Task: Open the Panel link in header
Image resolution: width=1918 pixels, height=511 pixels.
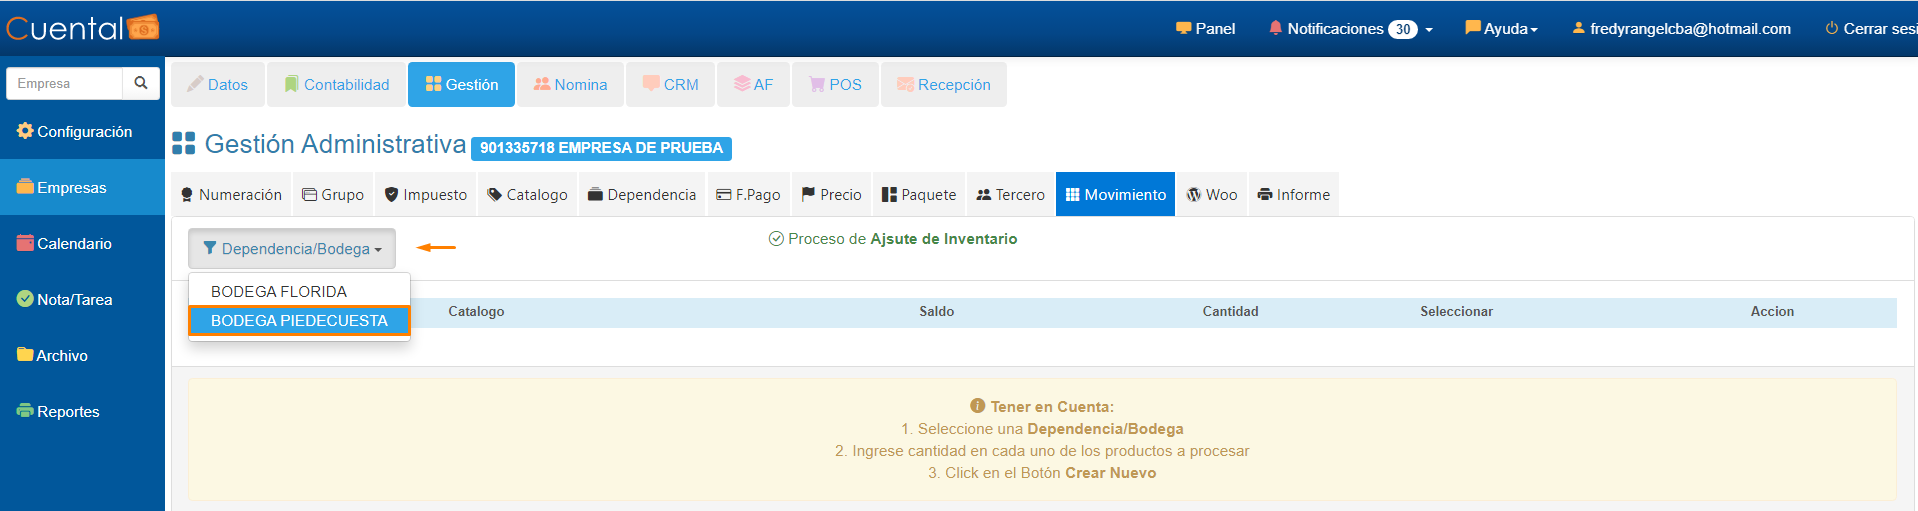Action: tap(1205, 29)
